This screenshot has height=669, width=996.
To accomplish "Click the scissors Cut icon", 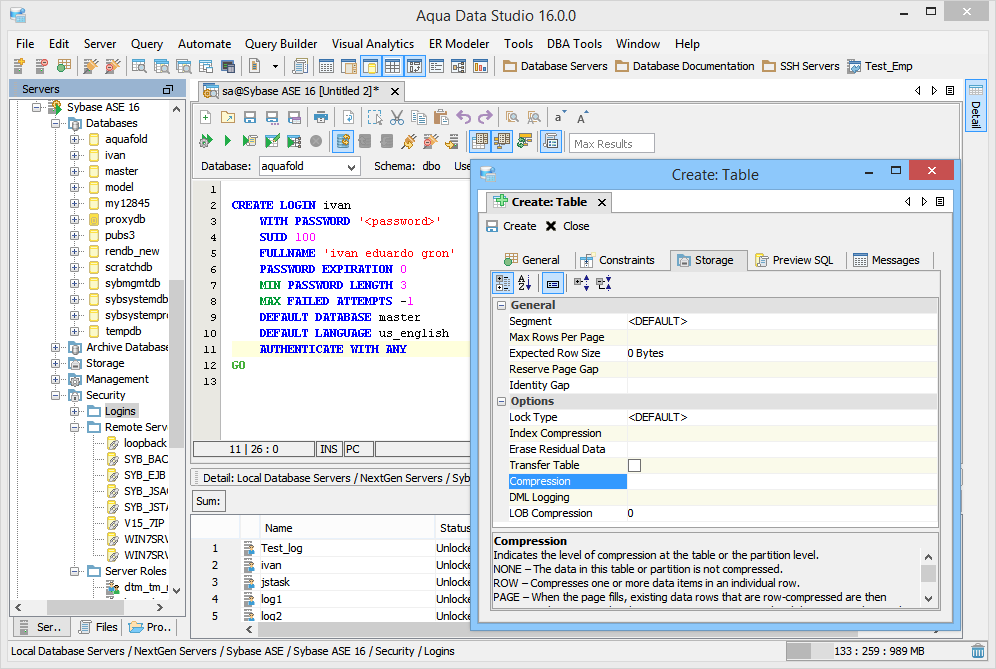I will (397, 117).
